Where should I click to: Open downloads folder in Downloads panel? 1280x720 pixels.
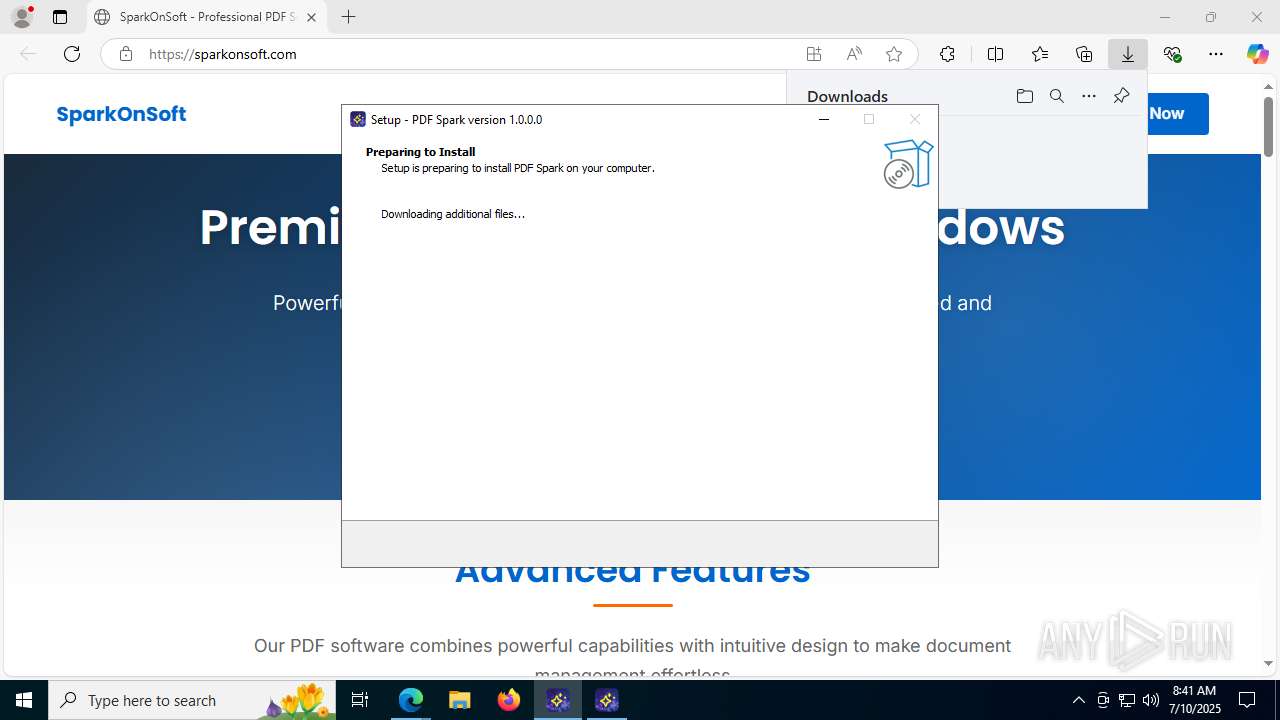[1024, 96]
